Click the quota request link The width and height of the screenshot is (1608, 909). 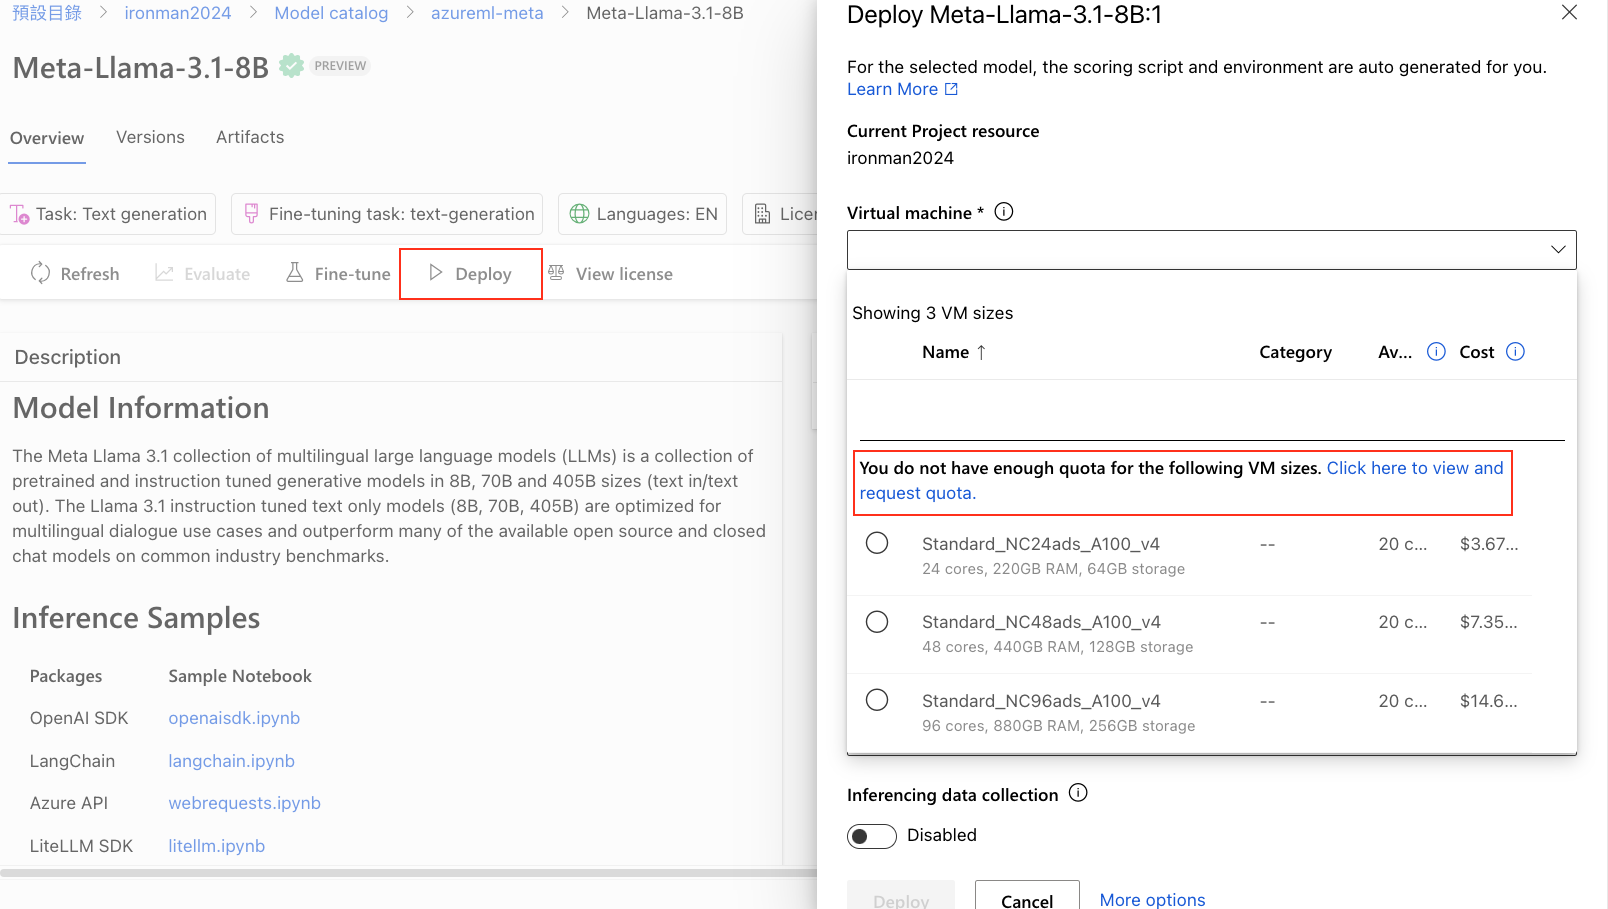(x=1415, y=468)
